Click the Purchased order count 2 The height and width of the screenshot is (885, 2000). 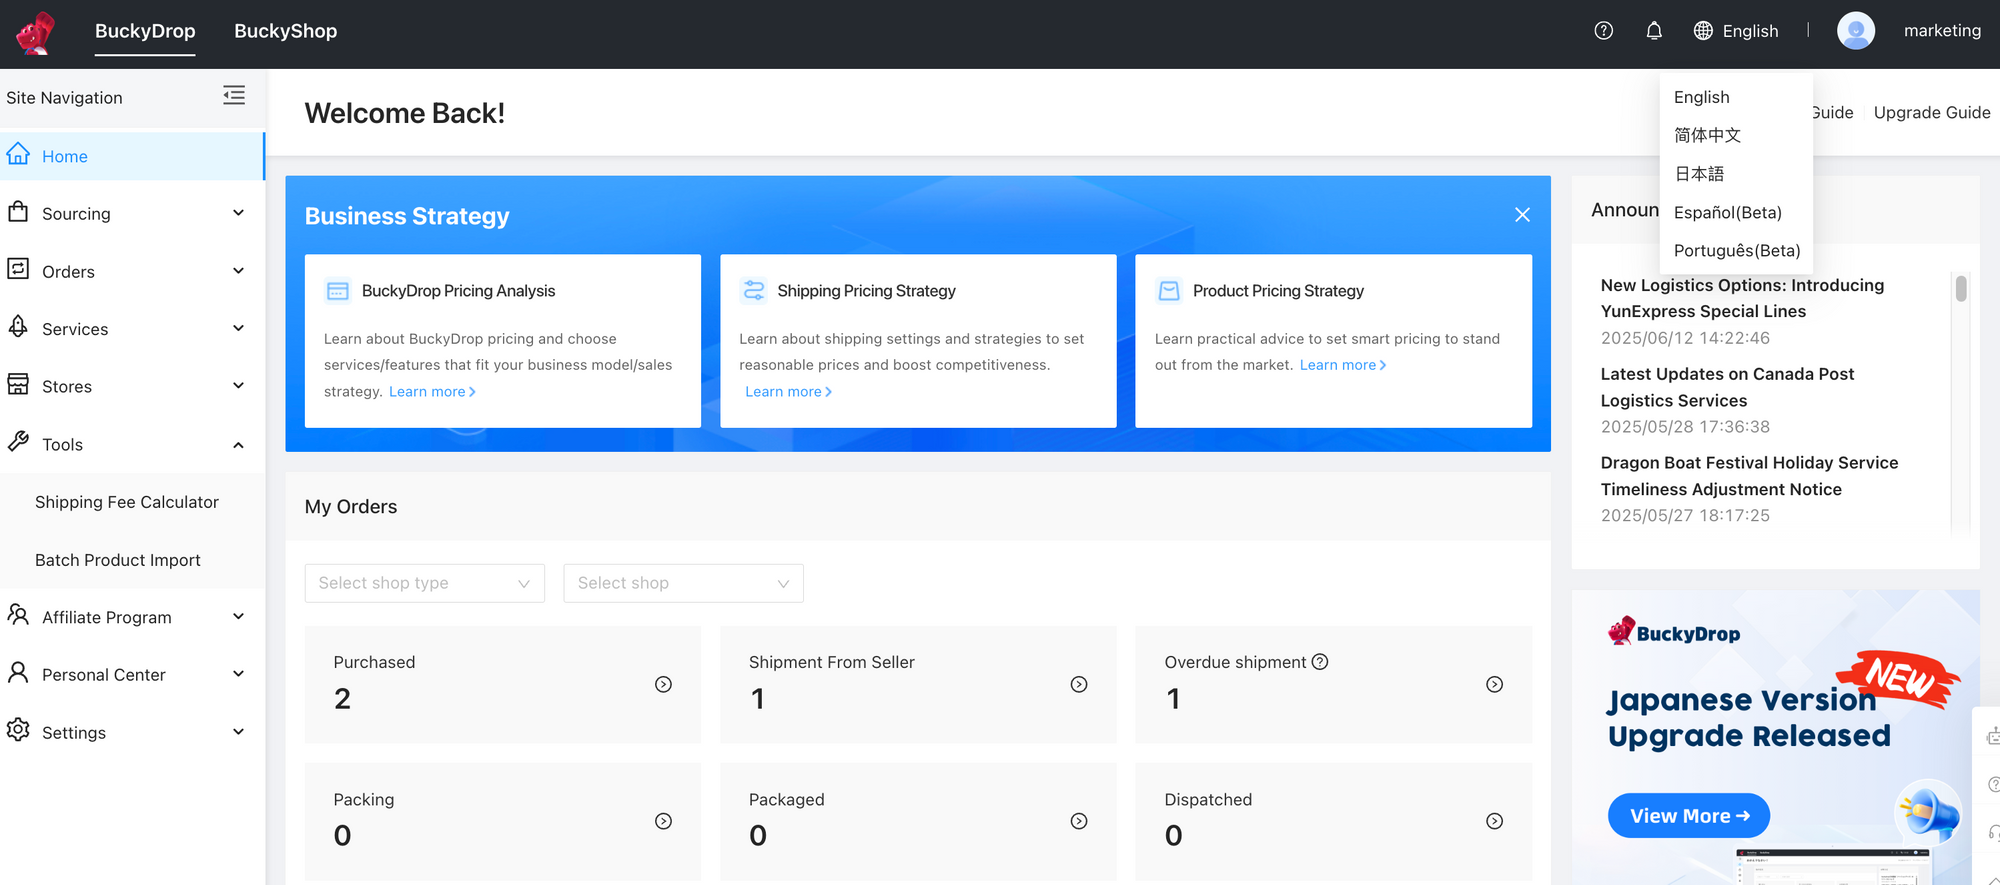pyautogui.click(x=342, y=699)
